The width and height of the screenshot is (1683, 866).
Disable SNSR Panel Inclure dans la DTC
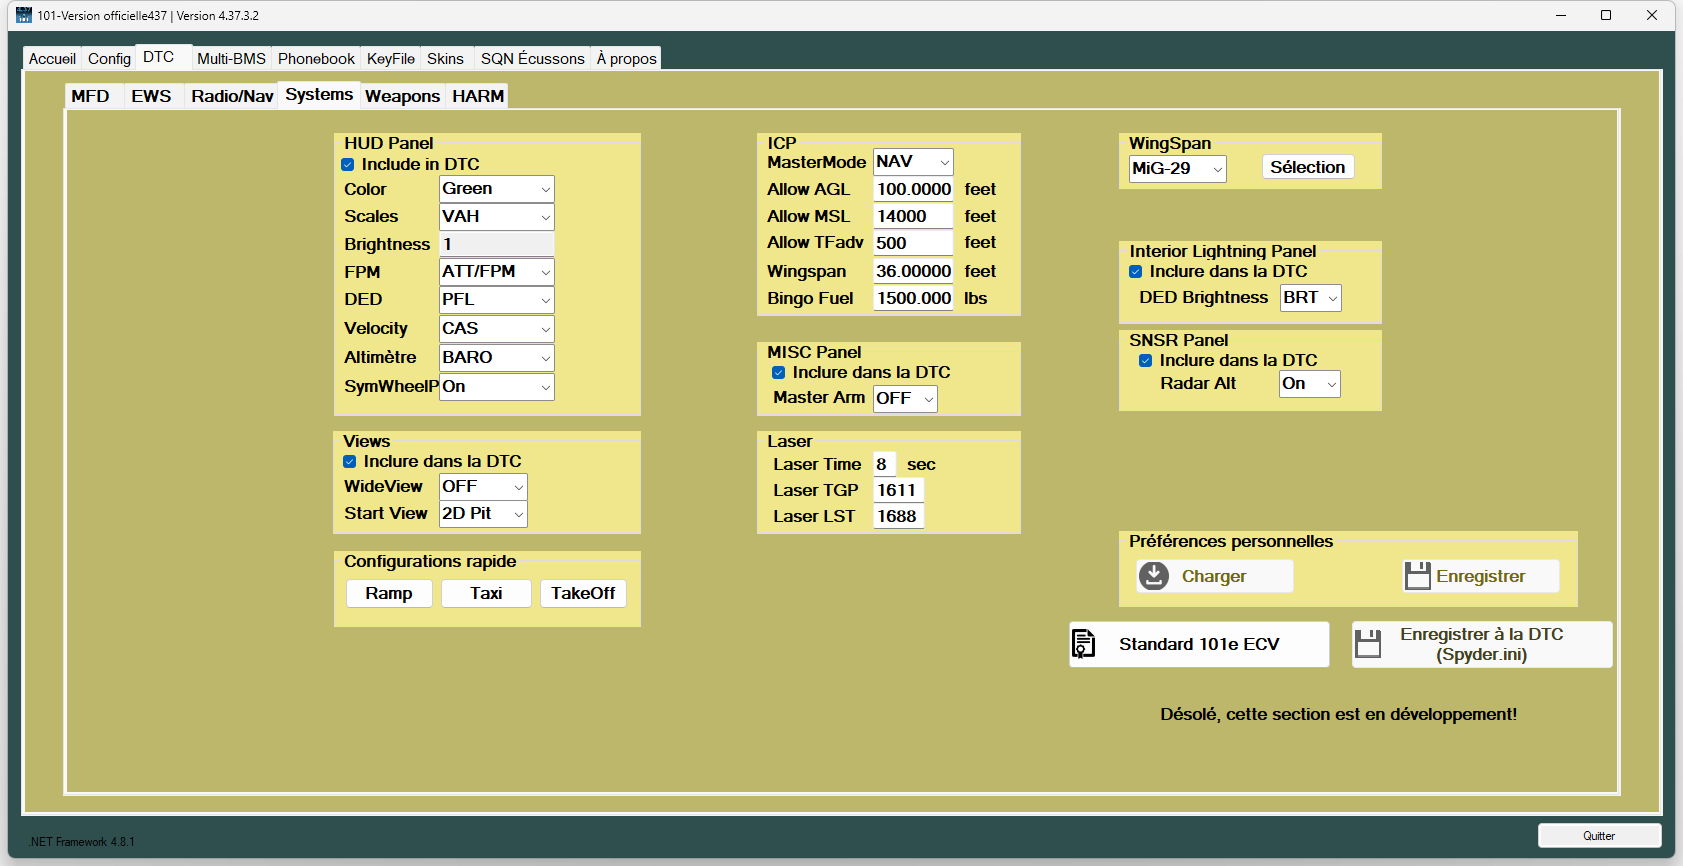pyautogui.click(x=1146, y=361)
